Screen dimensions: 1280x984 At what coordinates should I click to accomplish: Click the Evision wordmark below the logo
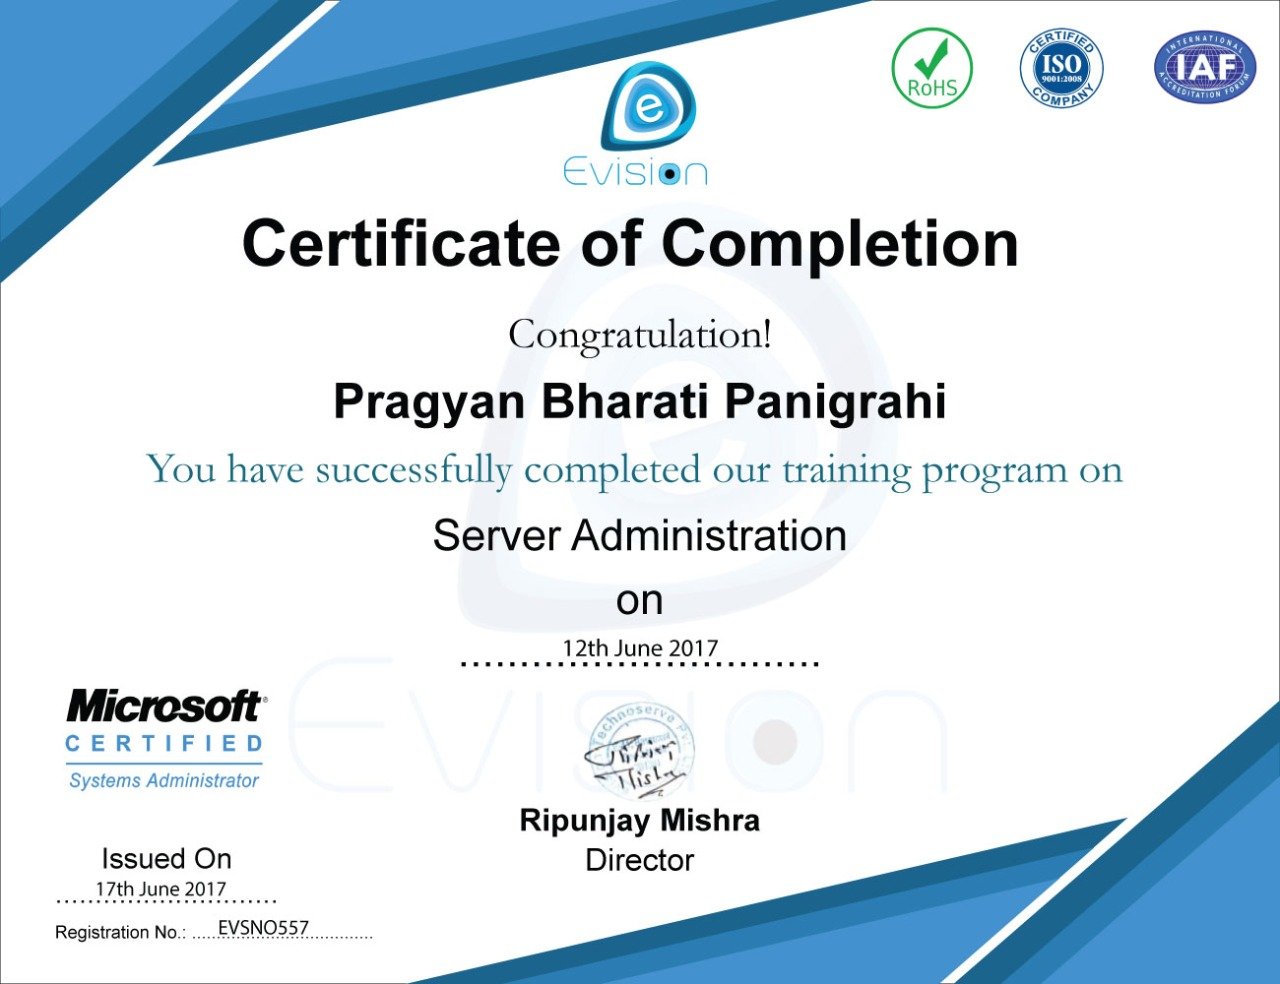[x=635, y=172]
